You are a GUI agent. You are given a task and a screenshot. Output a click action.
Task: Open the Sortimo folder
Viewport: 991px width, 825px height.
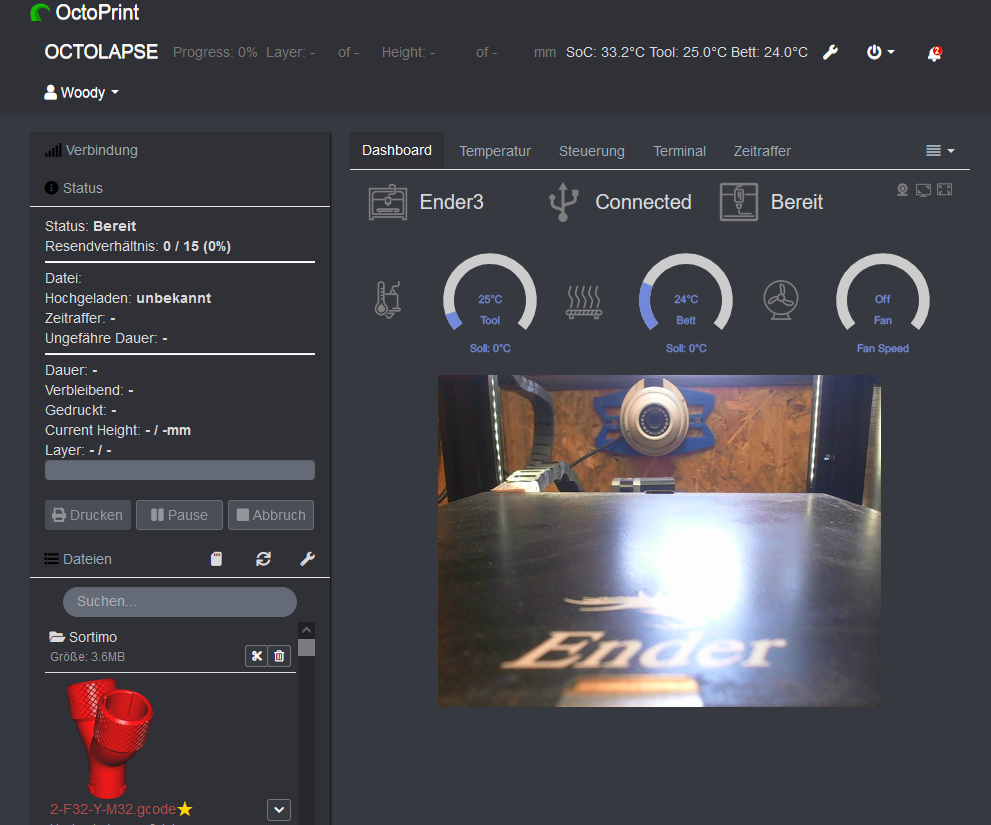coord(83,637)
